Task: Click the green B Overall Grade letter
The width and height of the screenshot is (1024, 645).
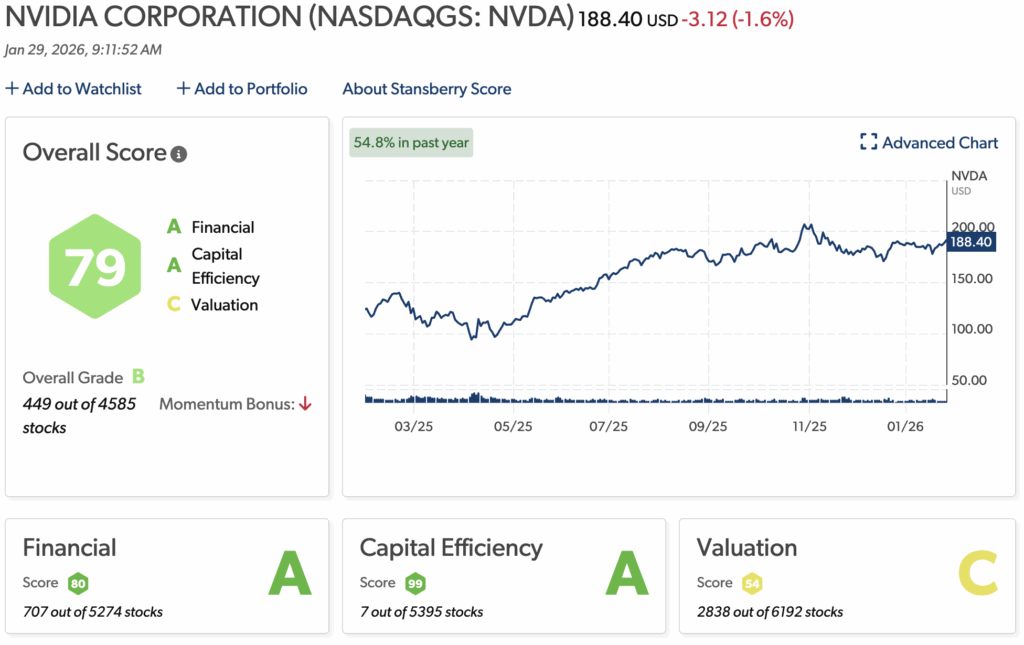Action: 138,377
